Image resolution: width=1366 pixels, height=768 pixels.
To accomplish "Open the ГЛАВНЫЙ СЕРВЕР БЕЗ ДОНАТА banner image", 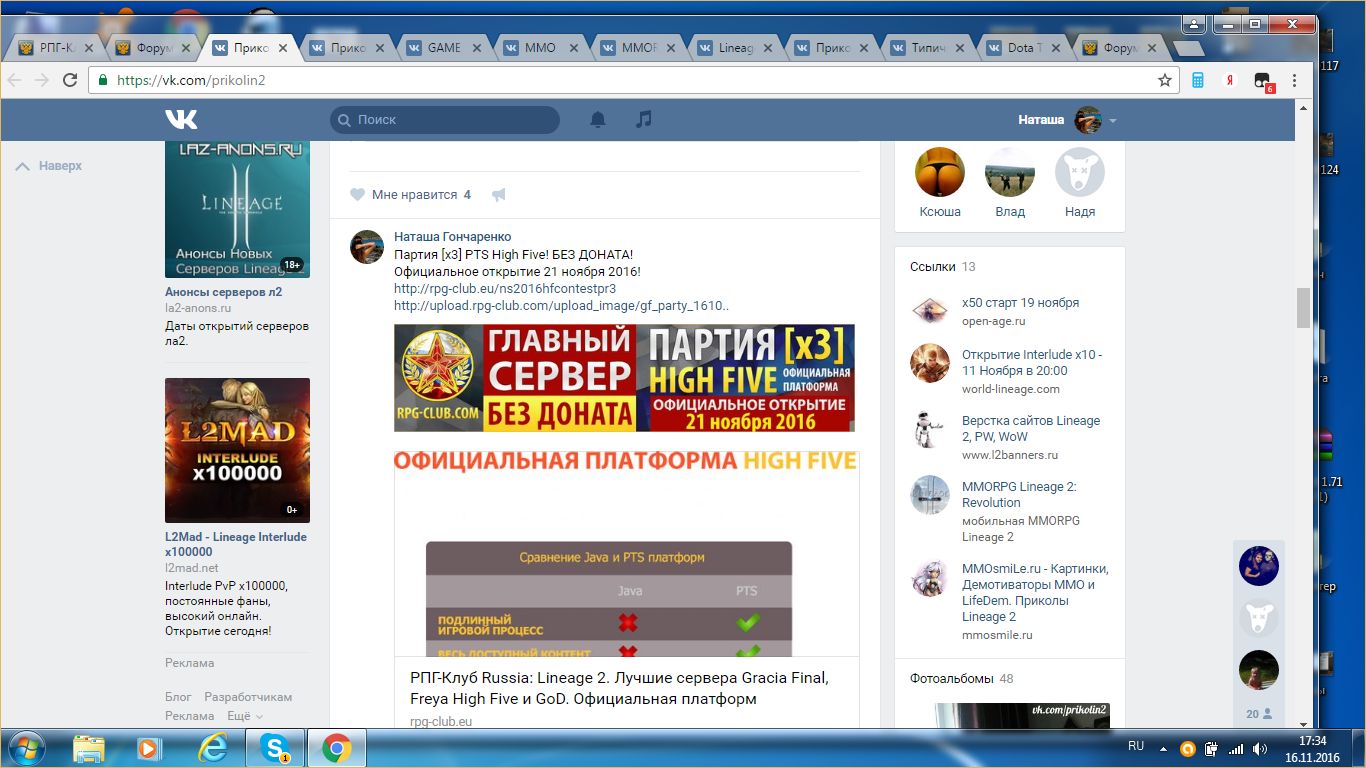I will coord(624,378).
